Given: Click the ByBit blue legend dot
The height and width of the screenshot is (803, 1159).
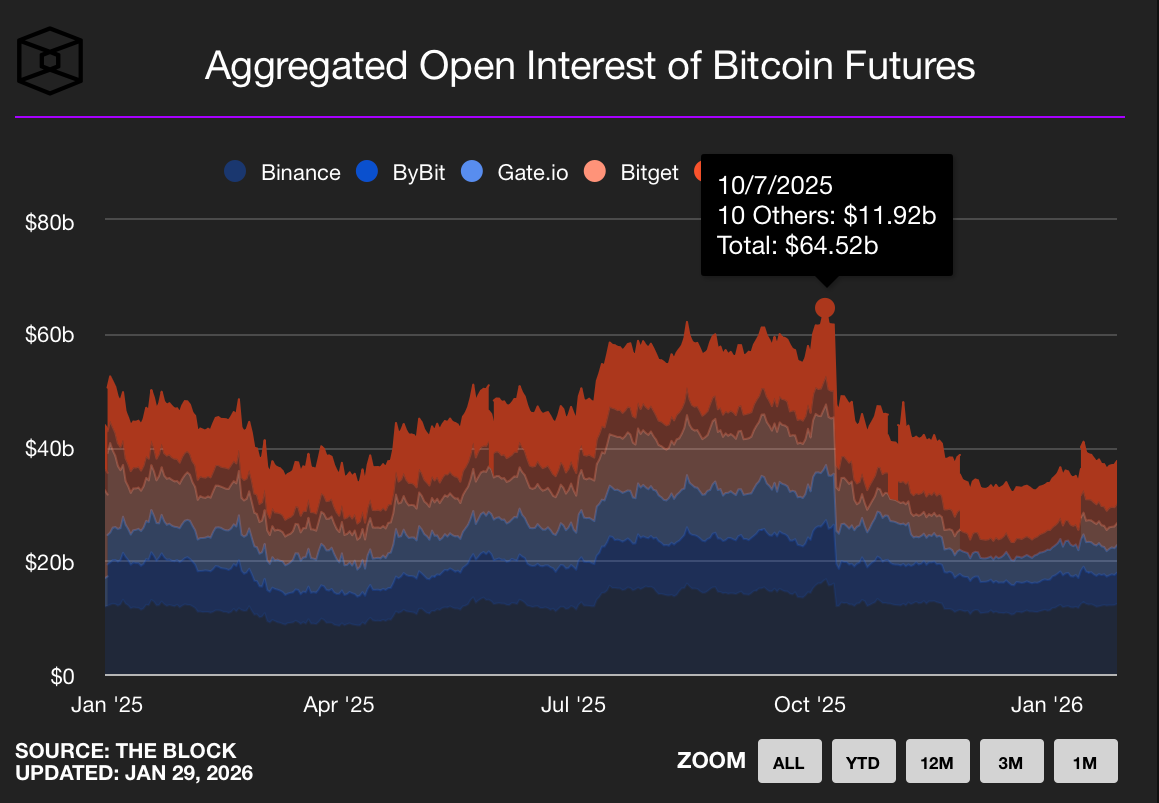Looking at the screenshot, I should pyautogui.click(x=367, y=172).
